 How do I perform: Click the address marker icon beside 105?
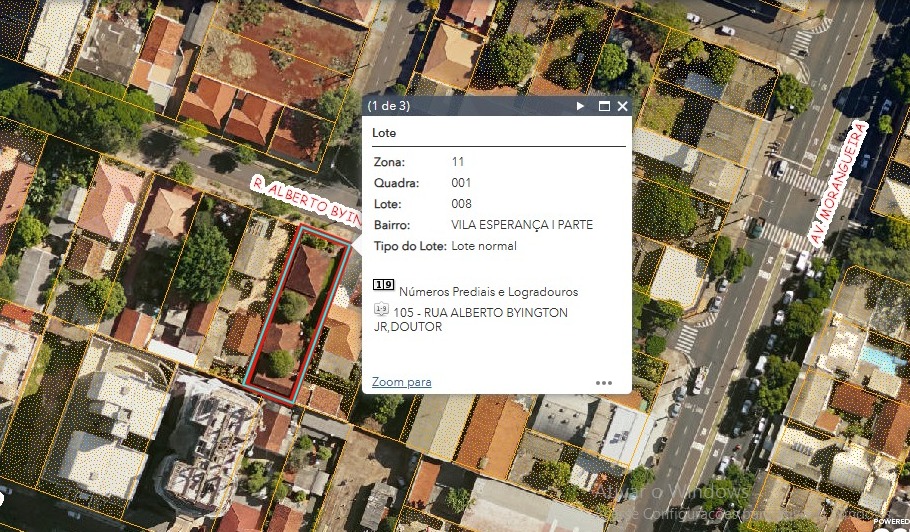[380, 312]
